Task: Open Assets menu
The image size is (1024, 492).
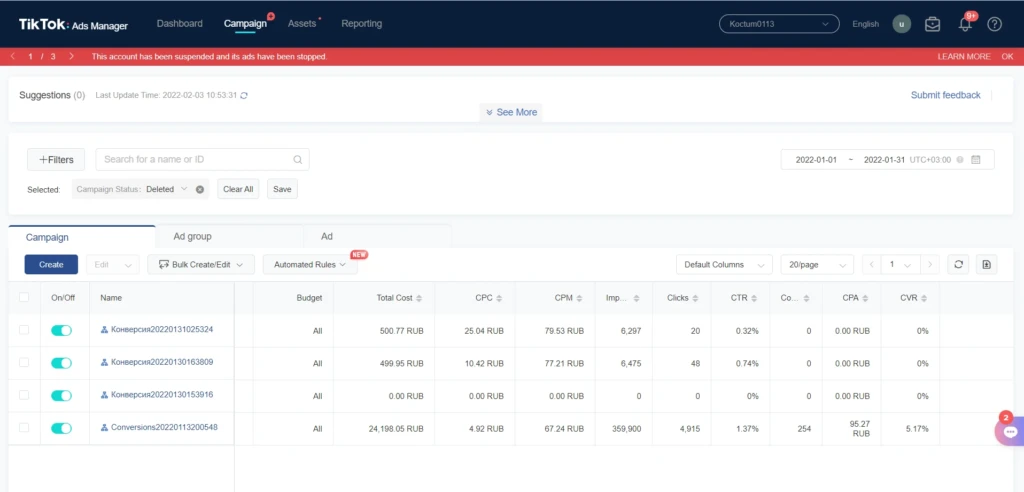Action: 302,24
